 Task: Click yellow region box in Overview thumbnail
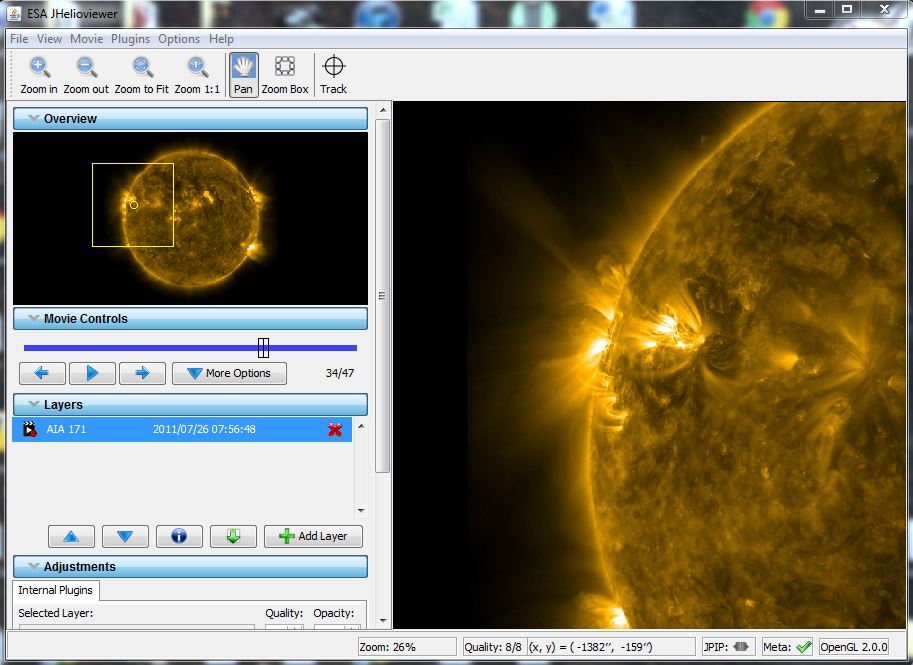[133, 205]
